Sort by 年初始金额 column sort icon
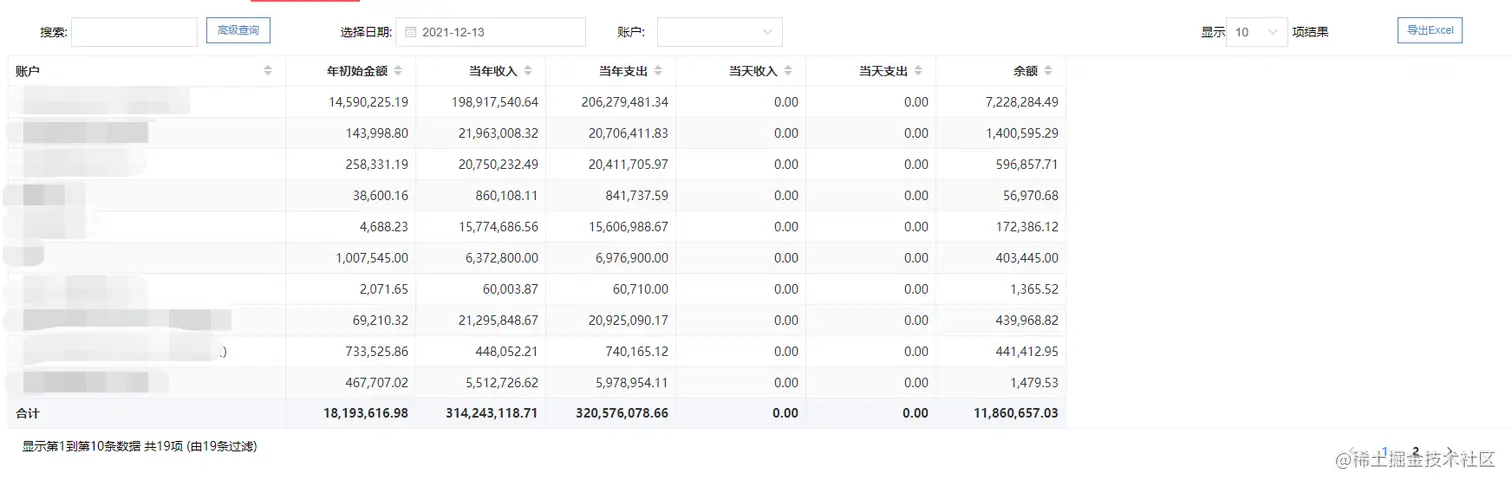1512x486 pixels. tap(398, 71)
